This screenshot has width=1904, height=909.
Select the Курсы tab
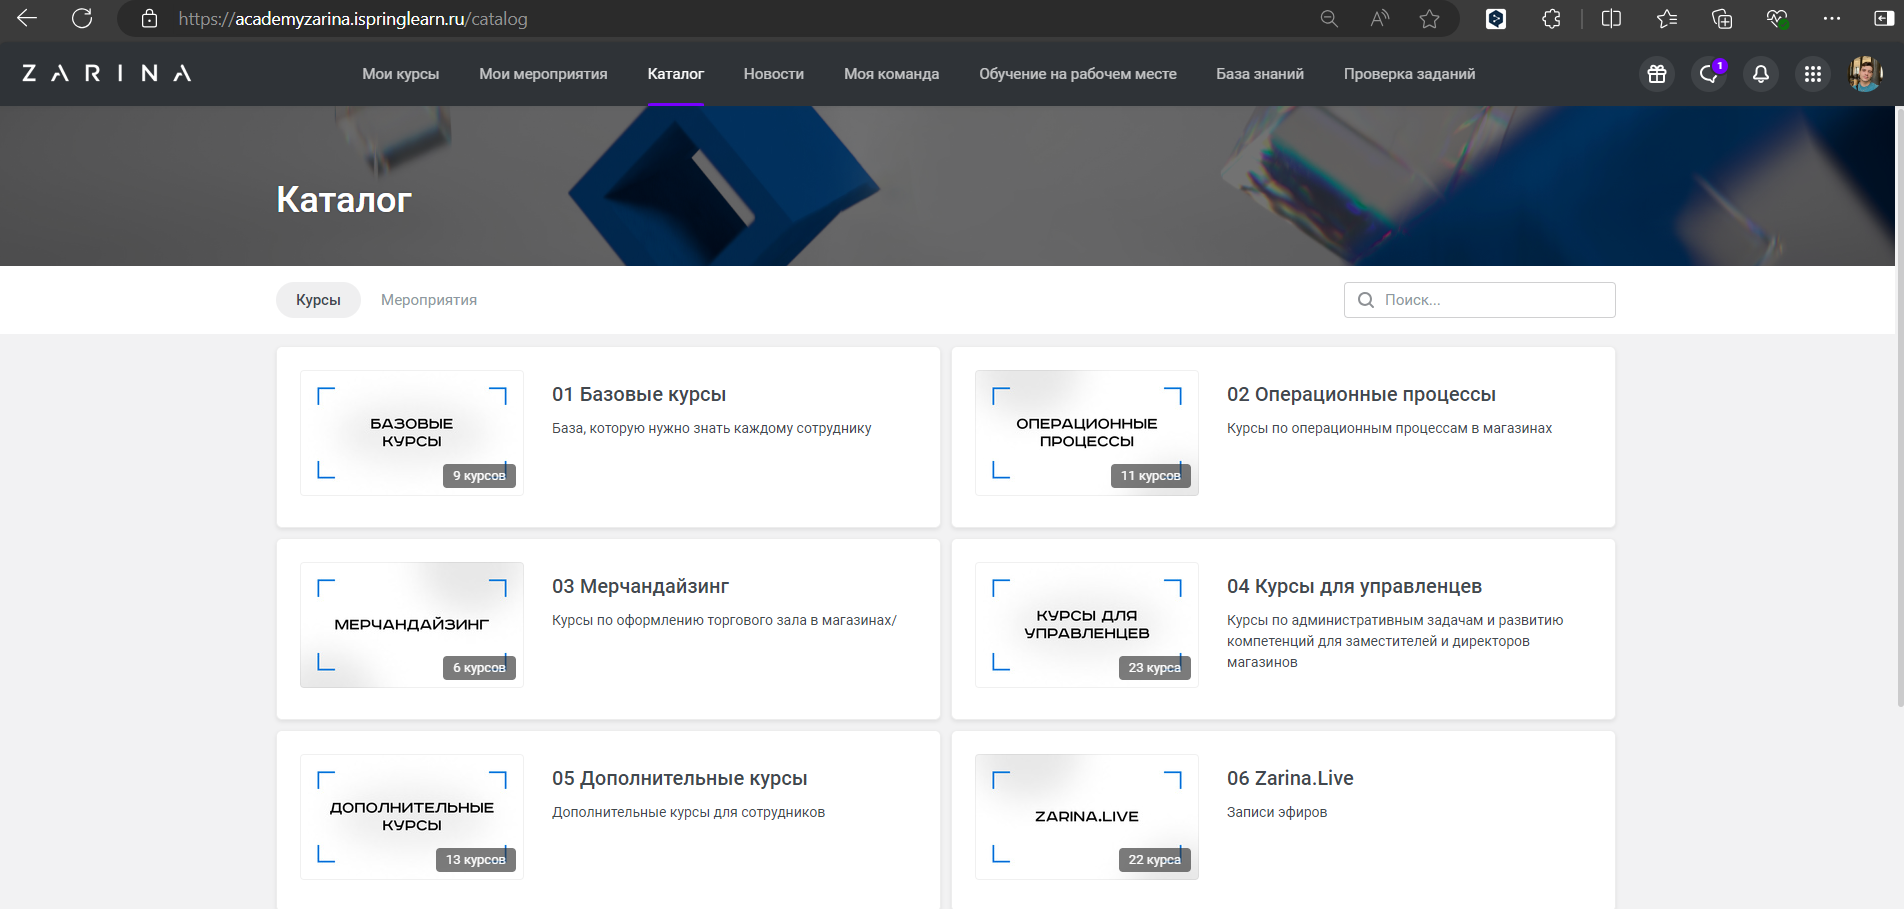(318, 300)
